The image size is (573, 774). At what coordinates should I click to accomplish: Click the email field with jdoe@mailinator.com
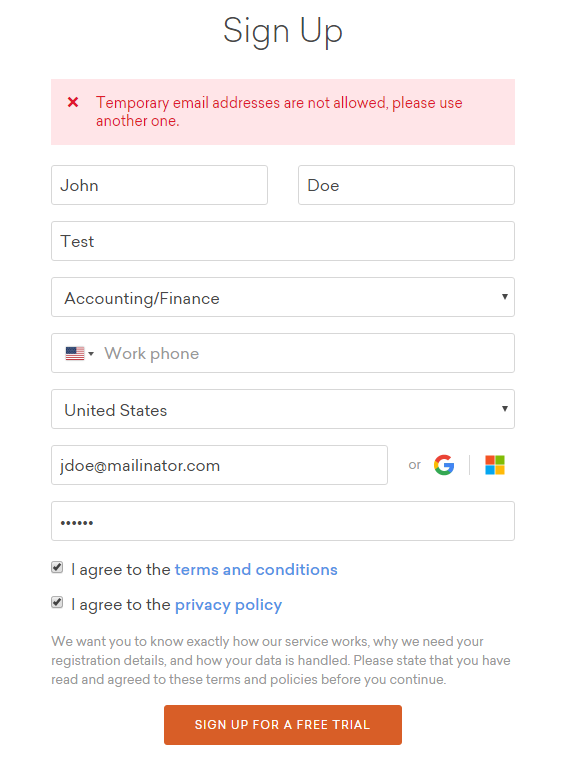pyautogui.click(x=219, y=465)
